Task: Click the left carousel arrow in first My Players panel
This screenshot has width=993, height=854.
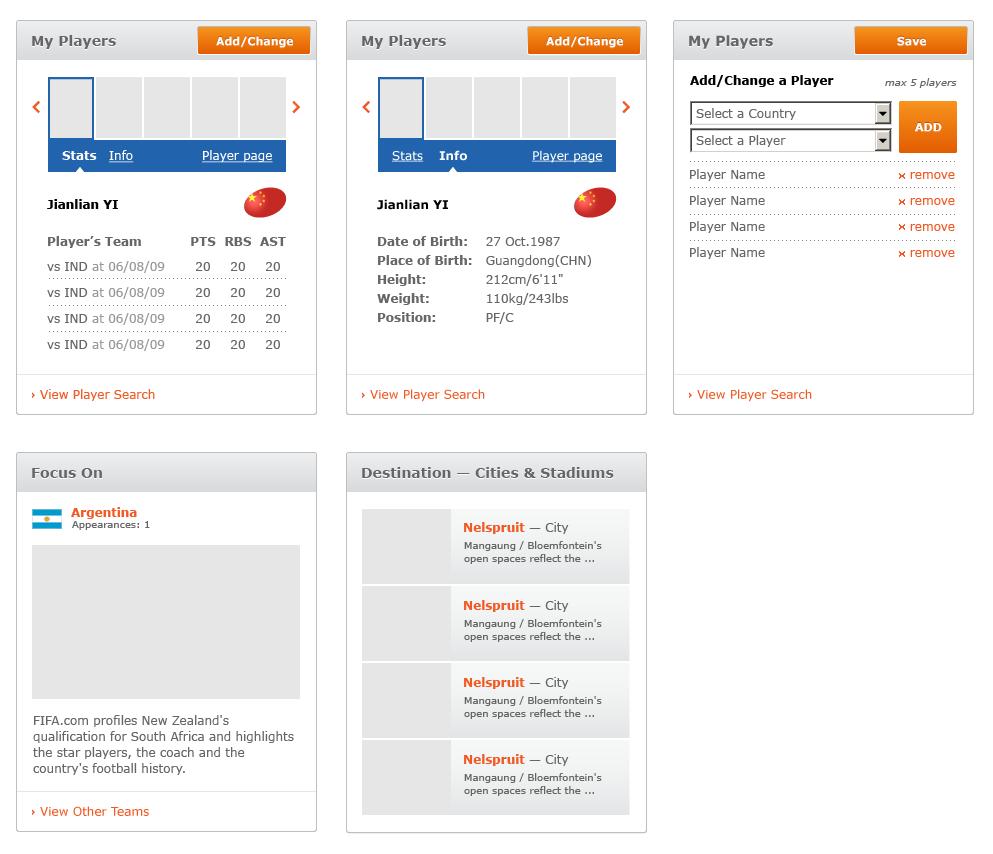Action: 36,107
